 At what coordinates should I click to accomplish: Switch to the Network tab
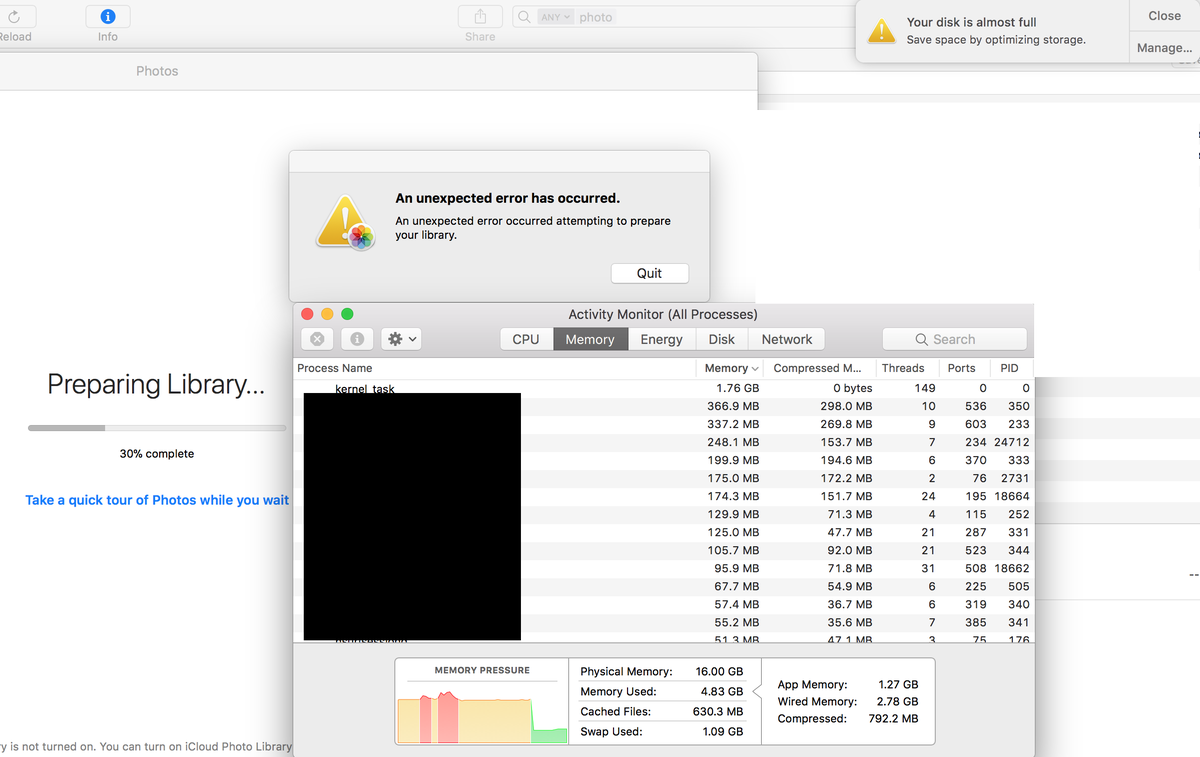click(x=787, y=339)
